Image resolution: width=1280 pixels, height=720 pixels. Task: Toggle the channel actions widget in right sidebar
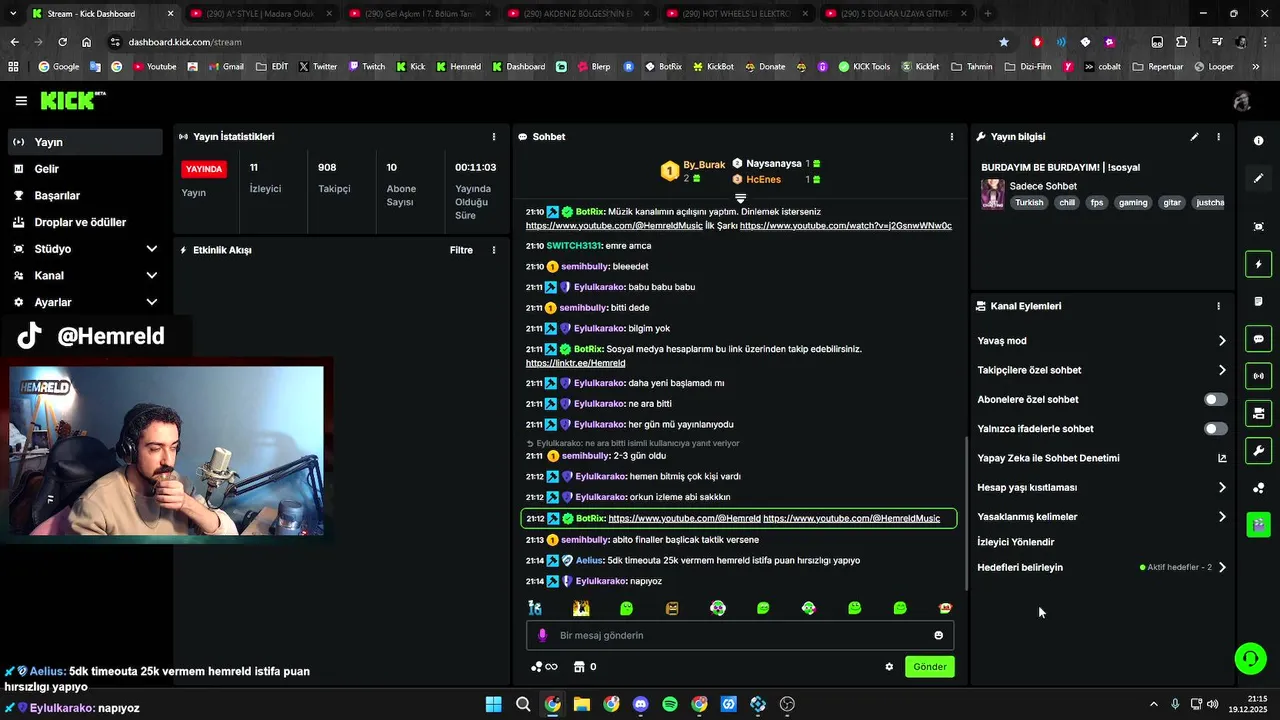(1258, 413)
